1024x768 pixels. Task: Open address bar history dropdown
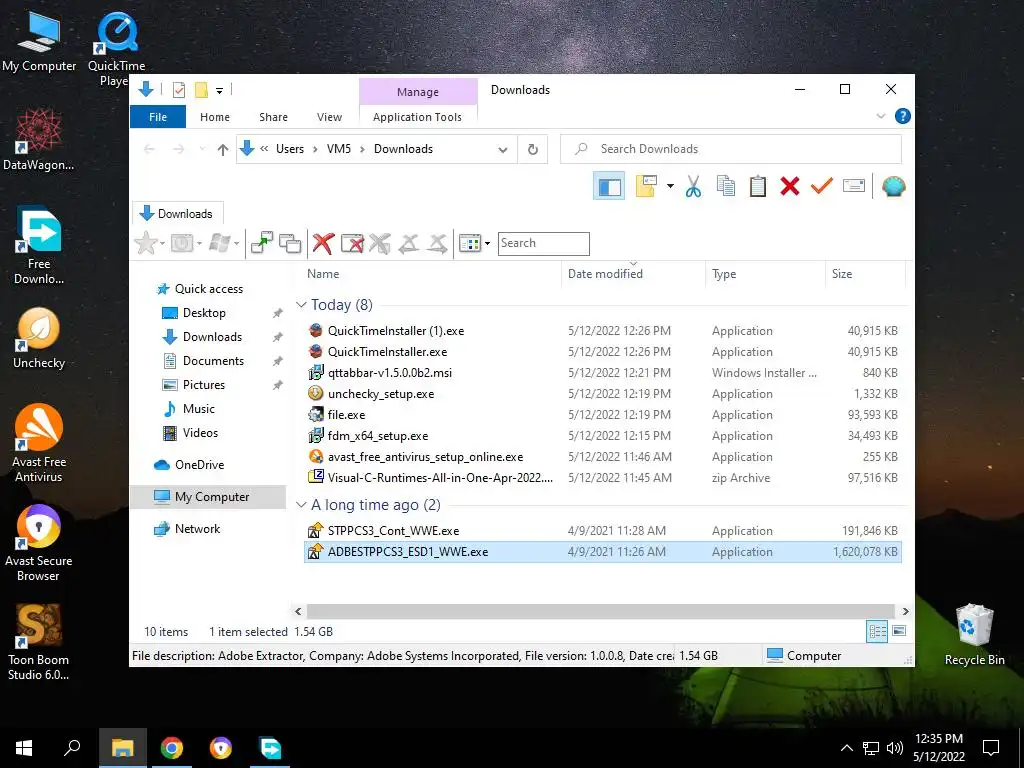pyautogui.click(x=503, y=150)
